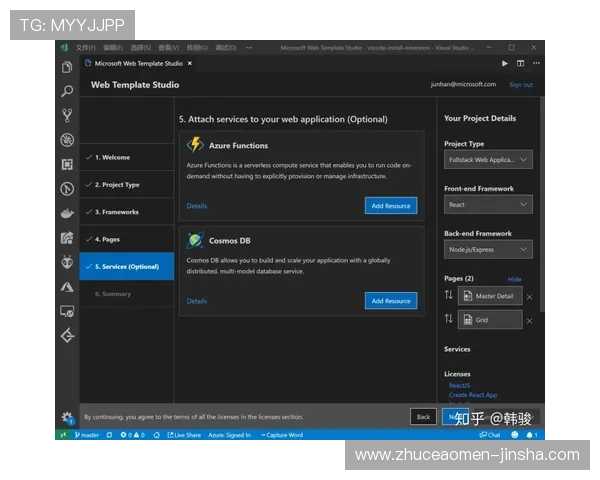Open Details link for Cosmos DB

tap(197, 301)
